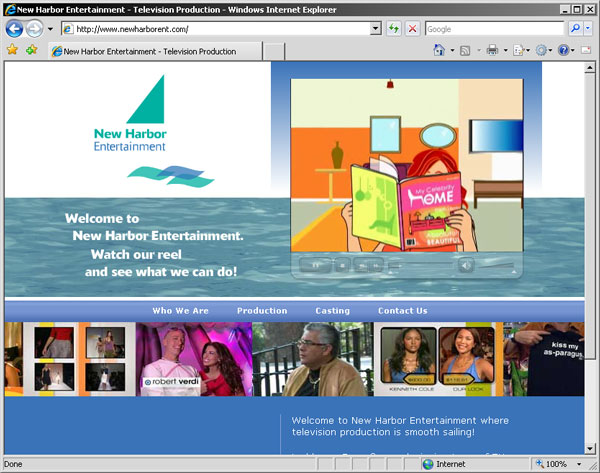
Task: Click the Print icon
Action: pos(492,50)
